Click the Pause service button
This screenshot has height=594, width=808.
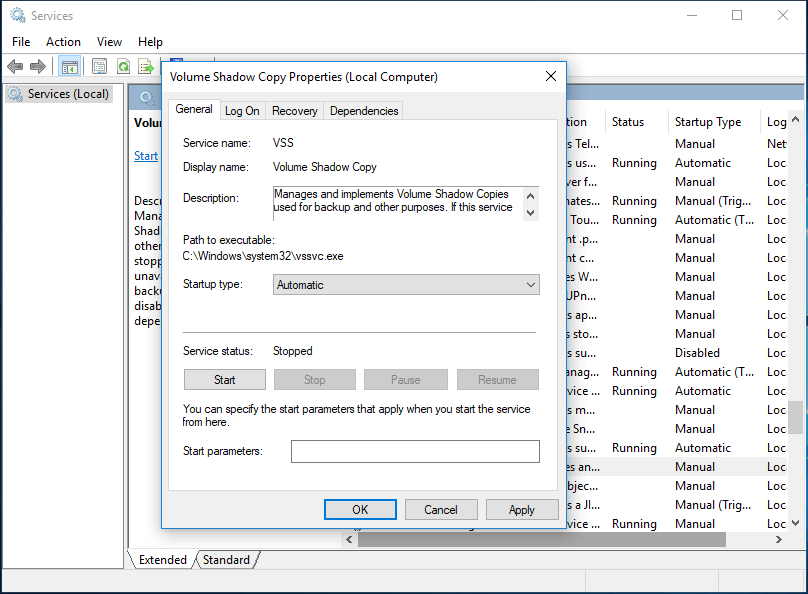406,380
